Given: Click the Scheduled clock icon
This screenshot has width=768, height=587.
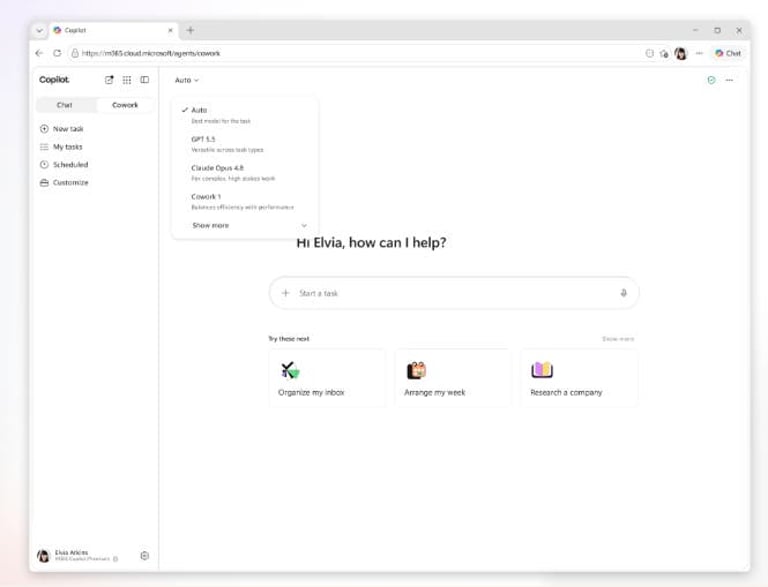Looking at the screenshot, I should [44, 165].
